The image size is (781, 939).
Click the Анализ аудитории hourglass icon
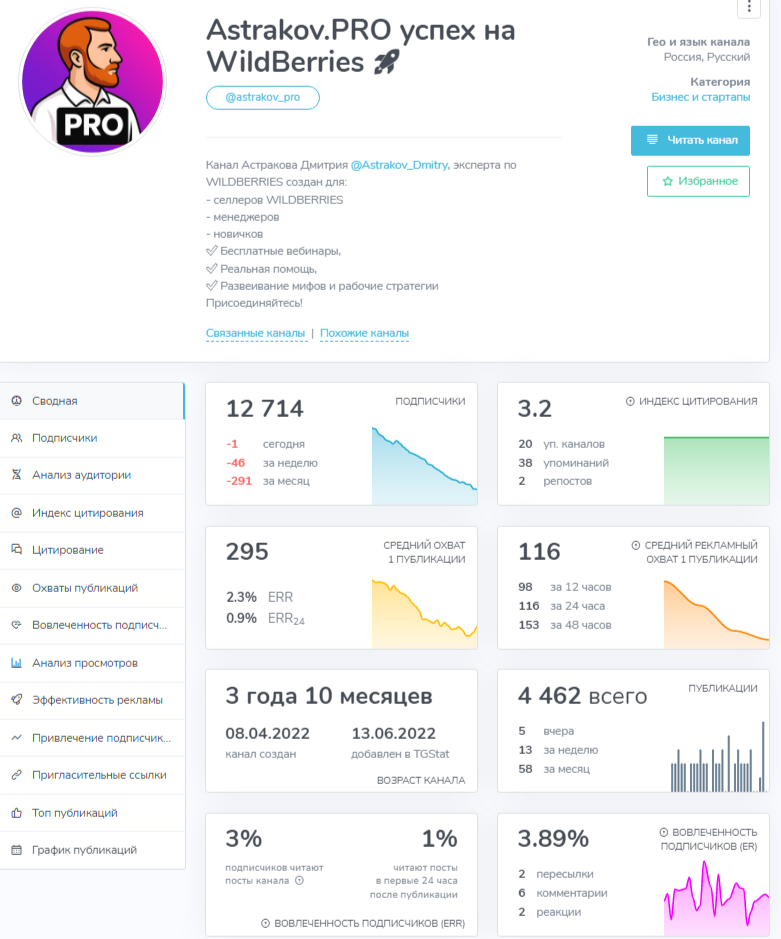(17, 475)
